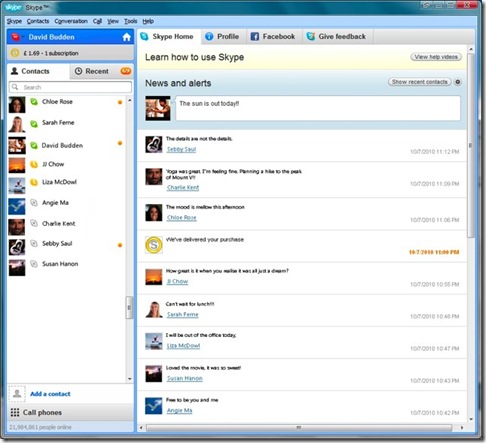The width and height of the screenshot is (486, 443).
Task: Open Susan Hanon link in news feed
Action: [x=185, y=378]
